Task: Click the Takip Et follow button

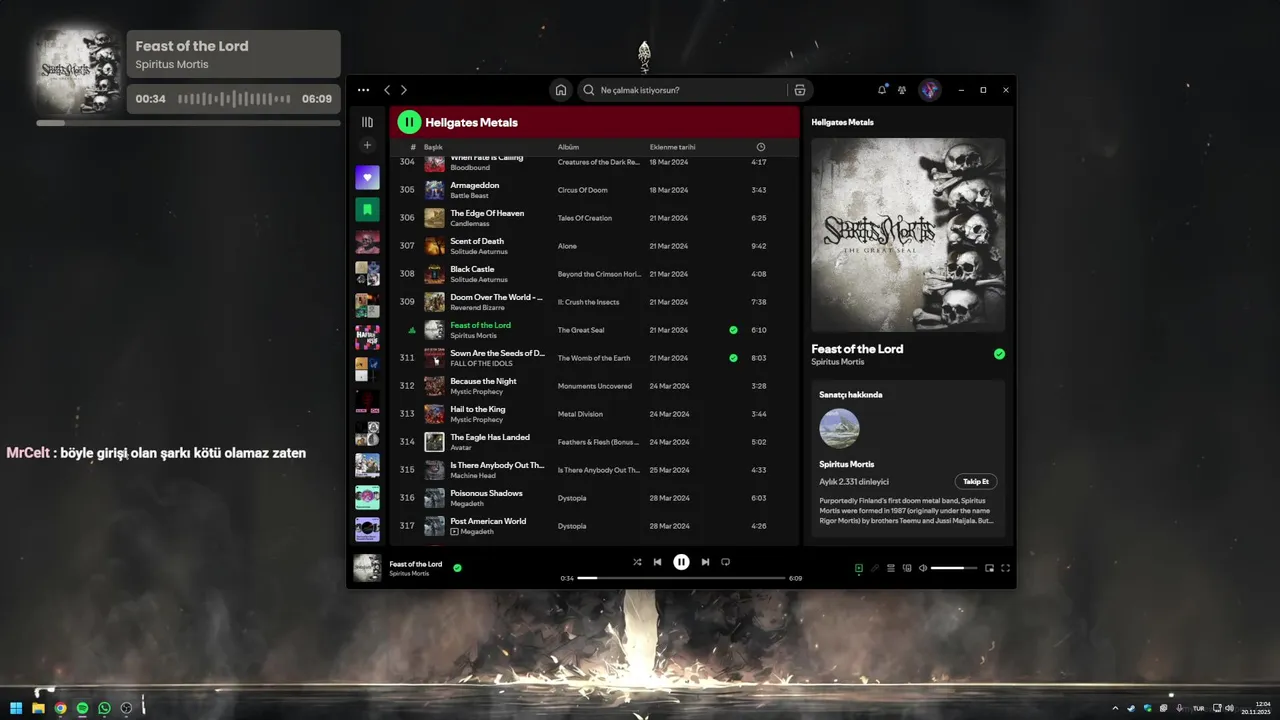Action: [976, 481]
